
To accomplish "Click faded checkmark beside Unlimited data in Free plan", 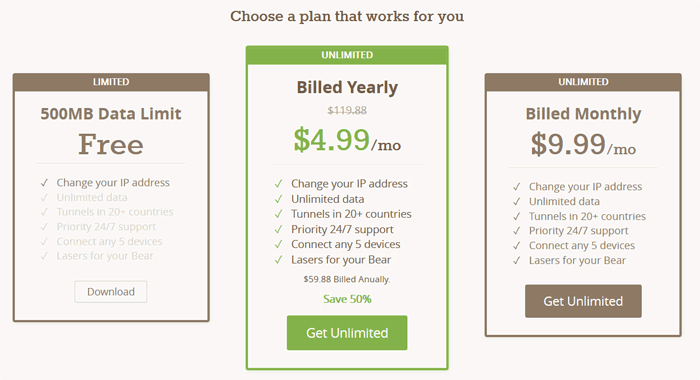I will pyautogui.click(x=44, y=197).
